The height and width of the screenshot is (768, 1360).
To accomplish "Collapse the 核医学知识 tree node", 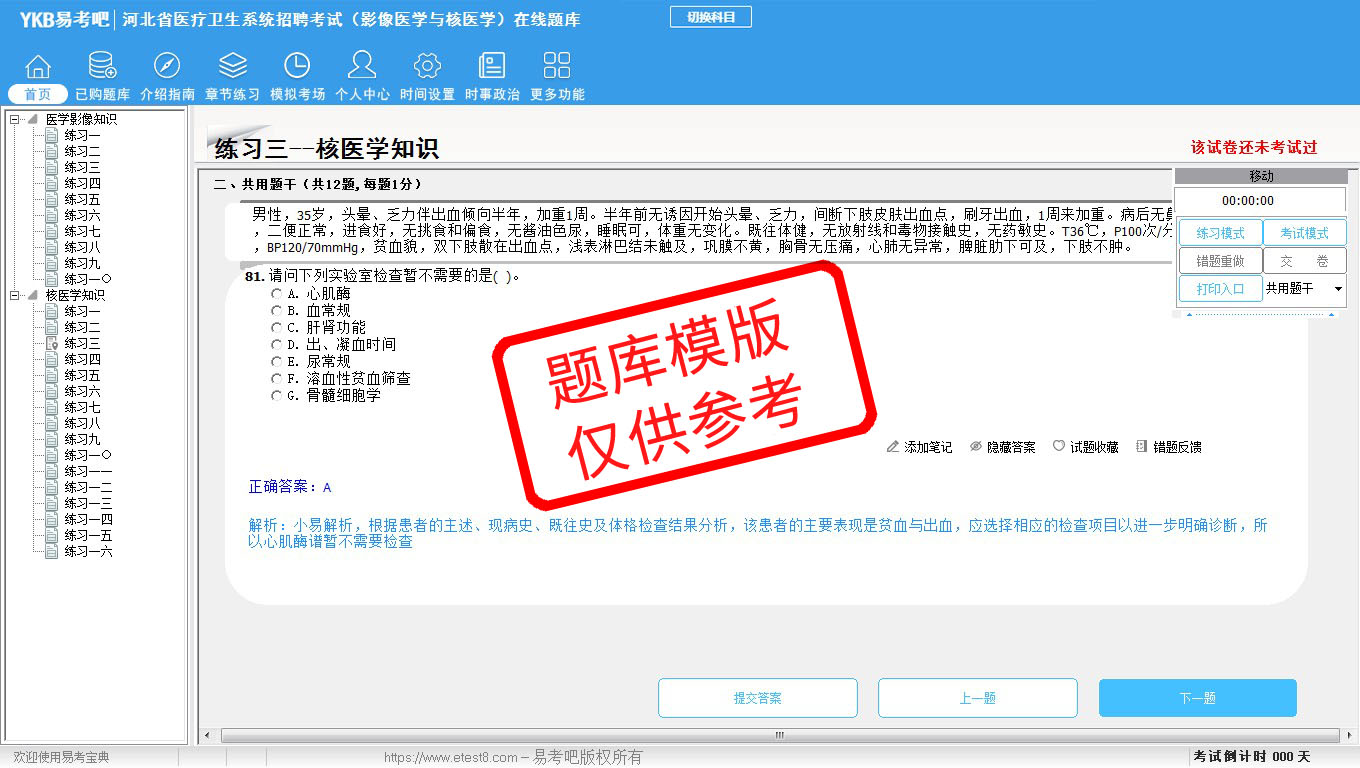I will coord(15,295).
